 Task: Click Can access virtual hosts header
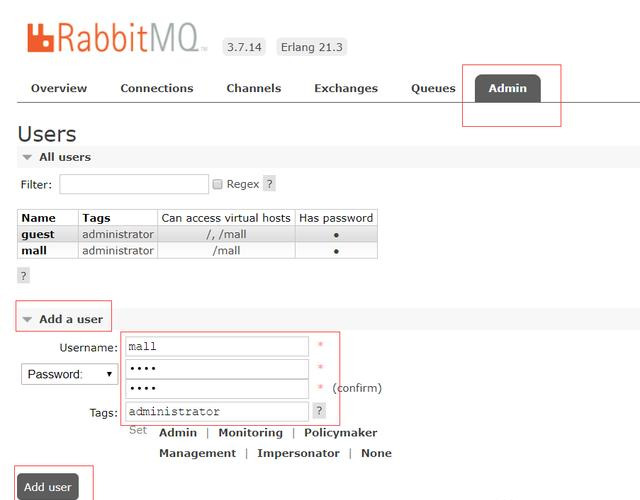point(226,218)
